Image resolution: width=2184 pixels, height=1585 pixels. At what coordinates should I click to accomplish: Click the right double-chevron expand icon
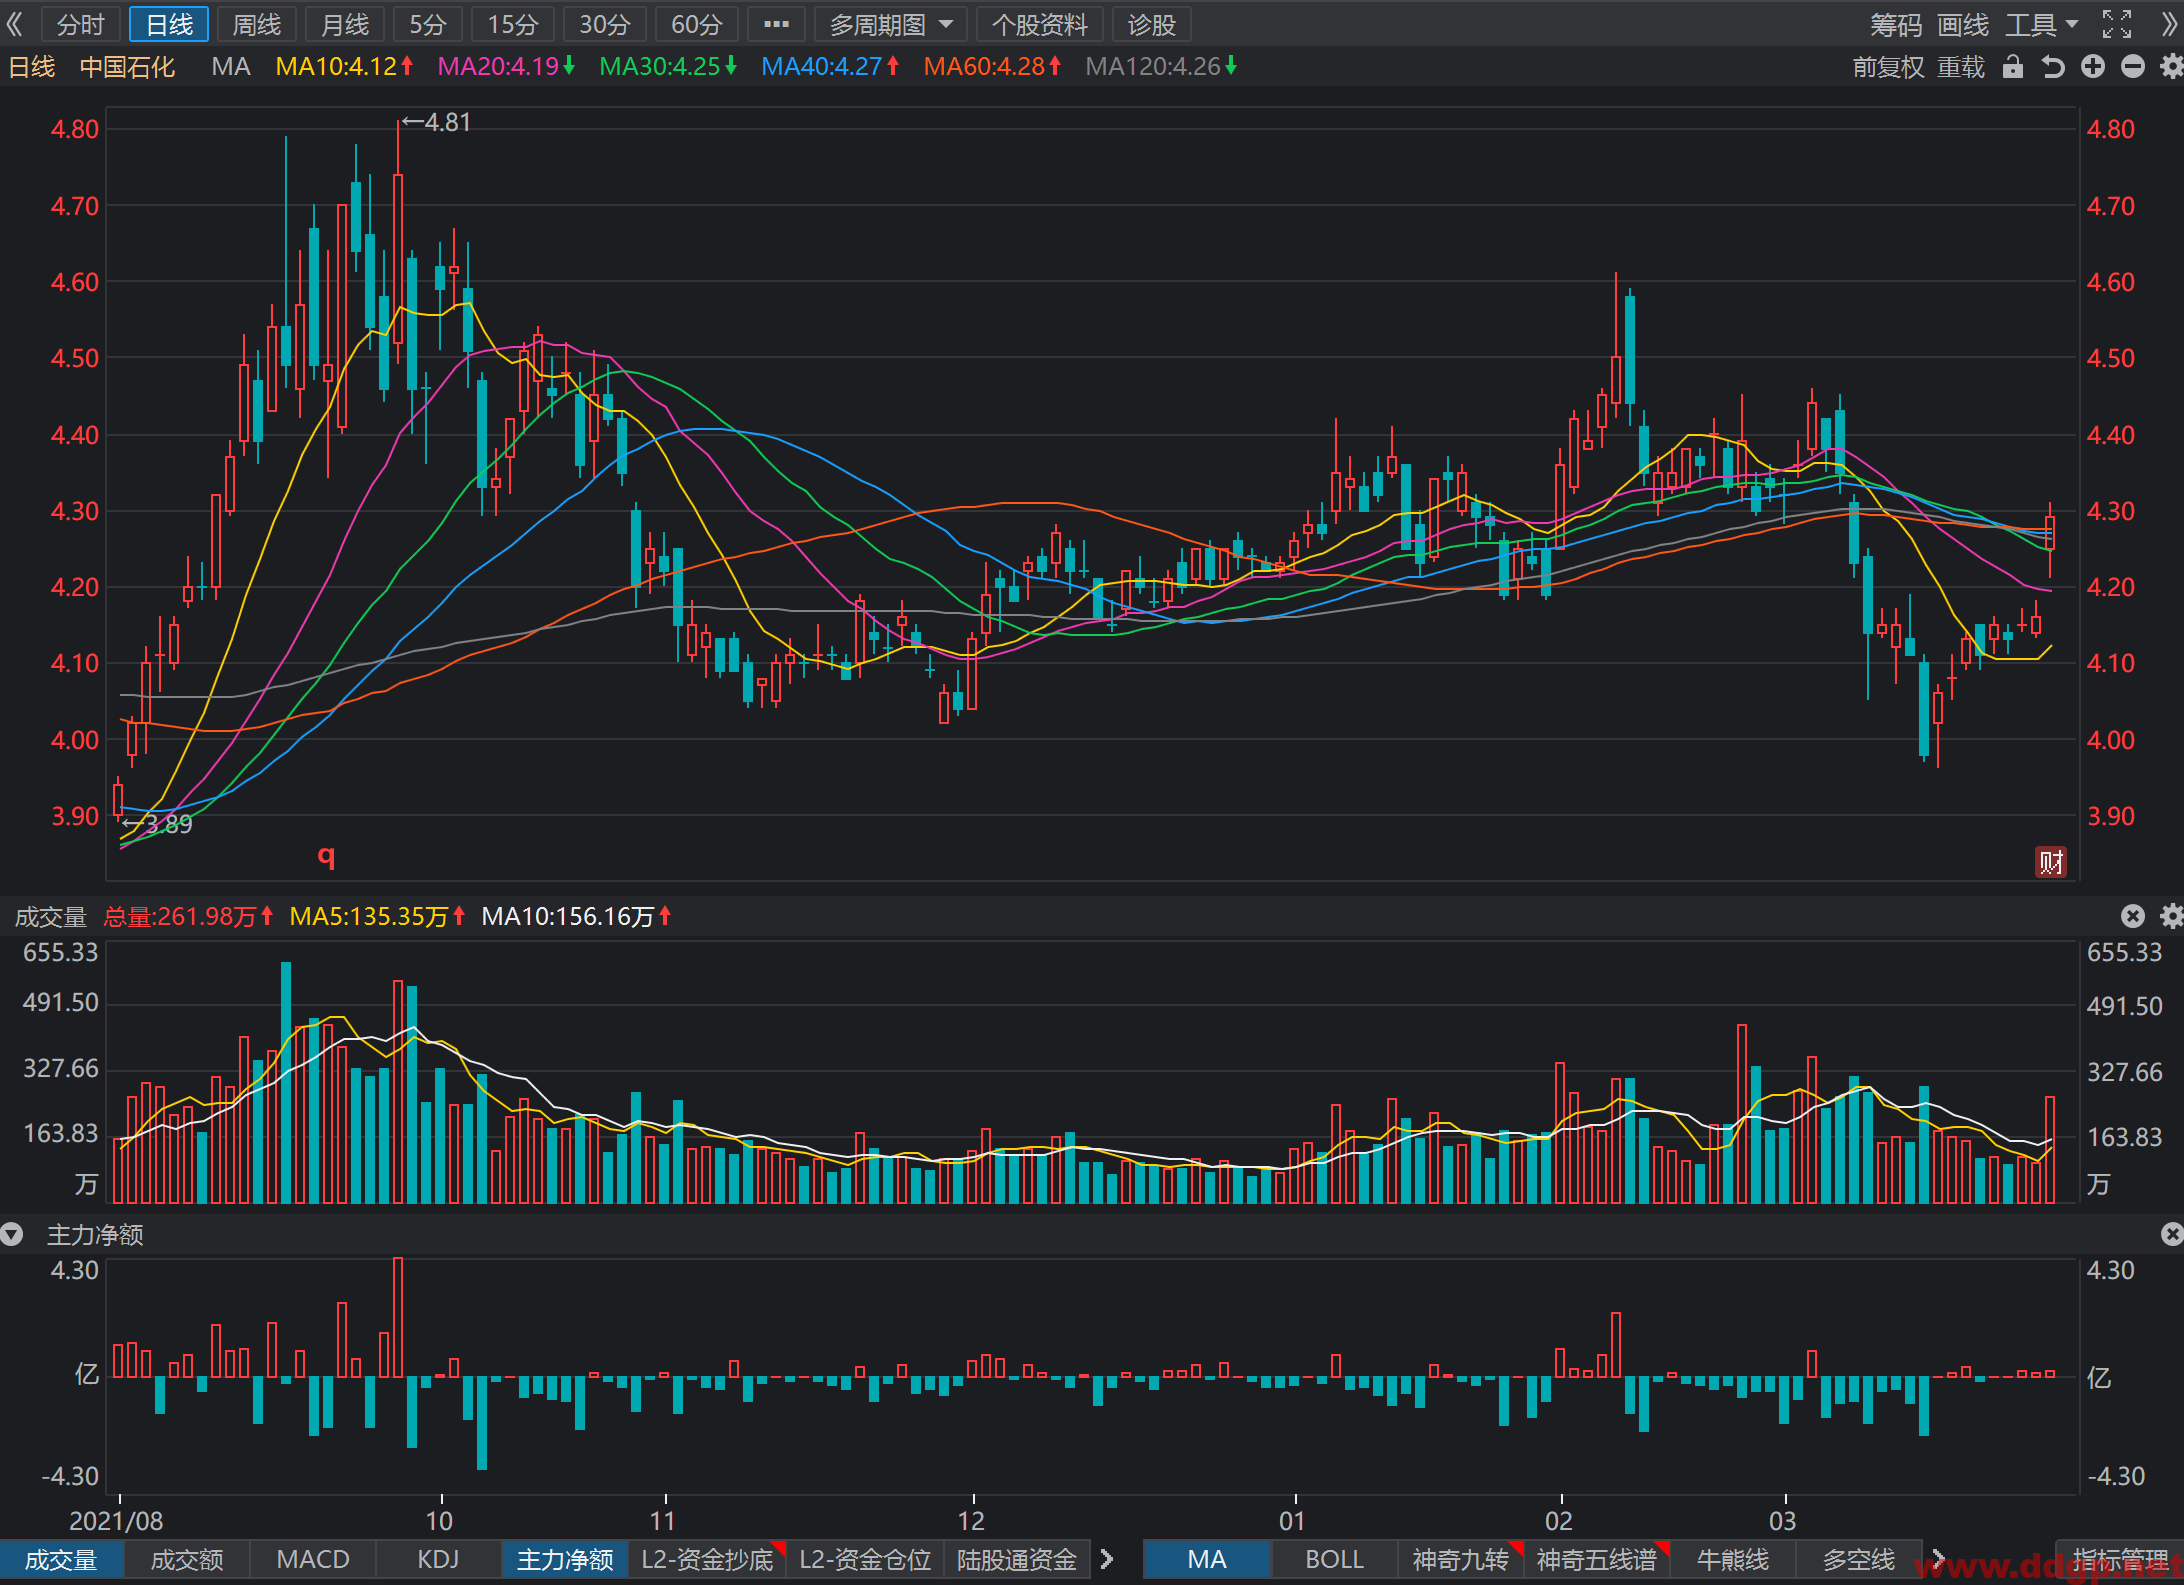point(2168,24)
